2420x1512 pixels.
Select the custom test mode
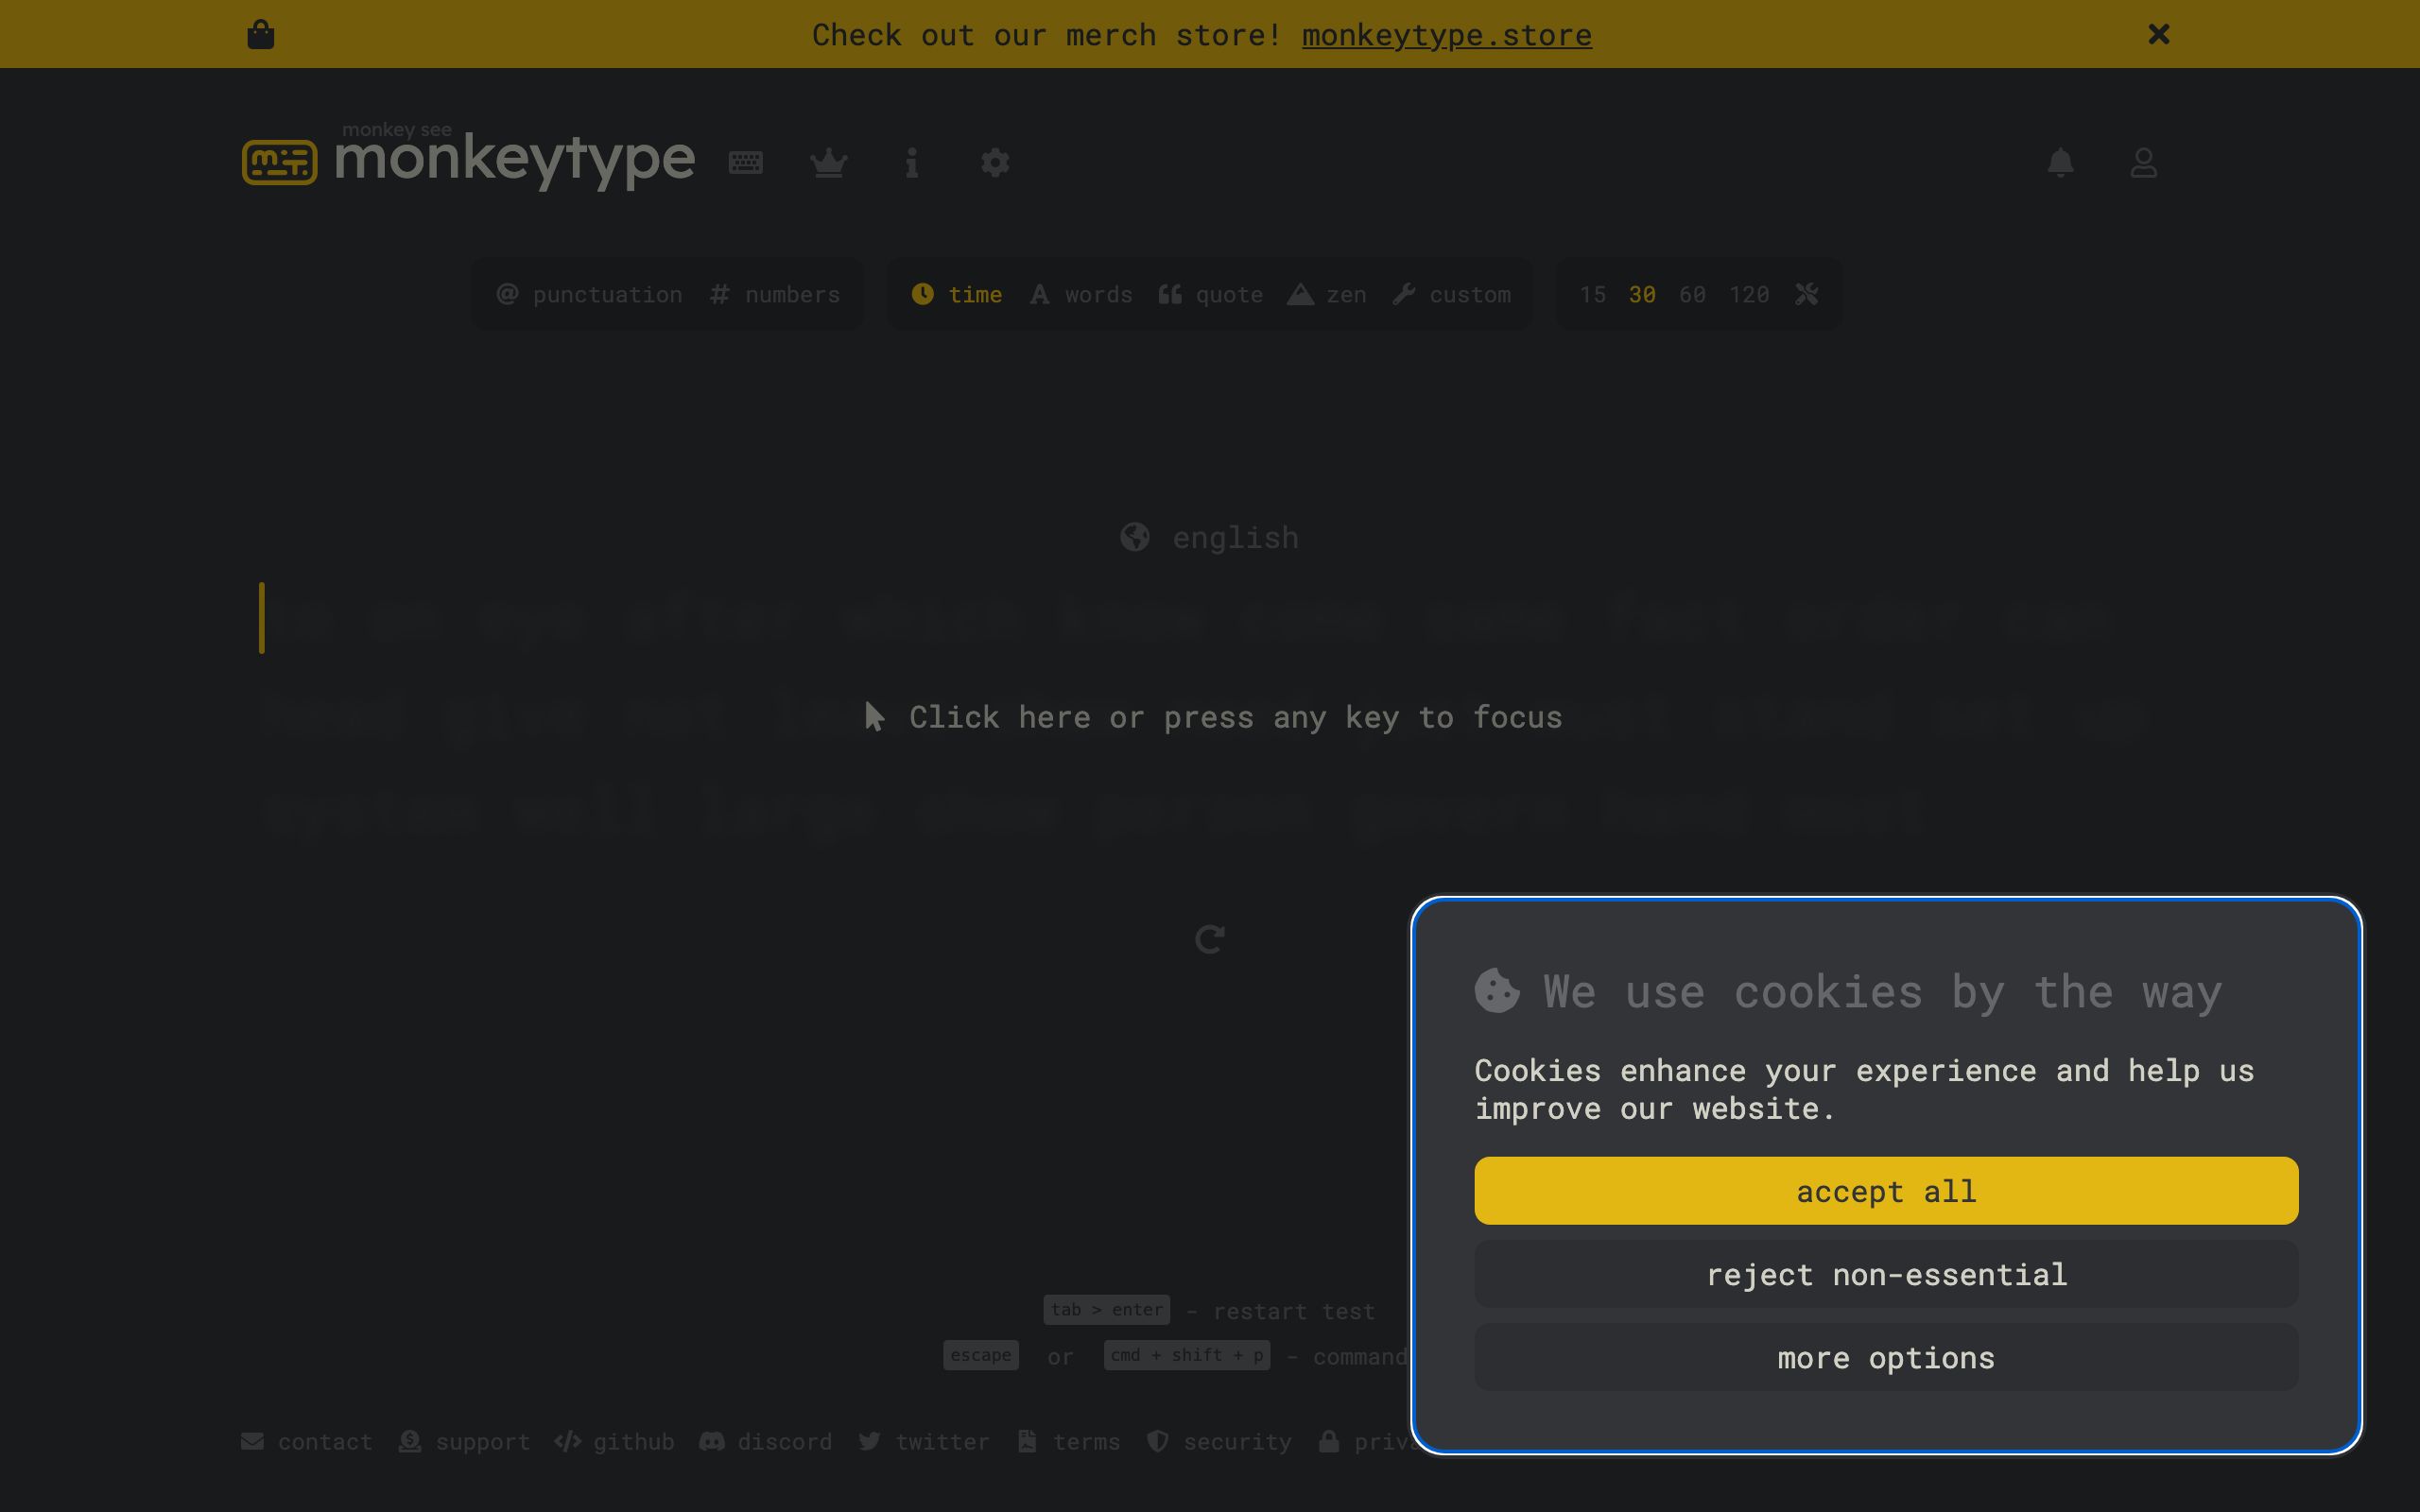(x=1452, y=294)
